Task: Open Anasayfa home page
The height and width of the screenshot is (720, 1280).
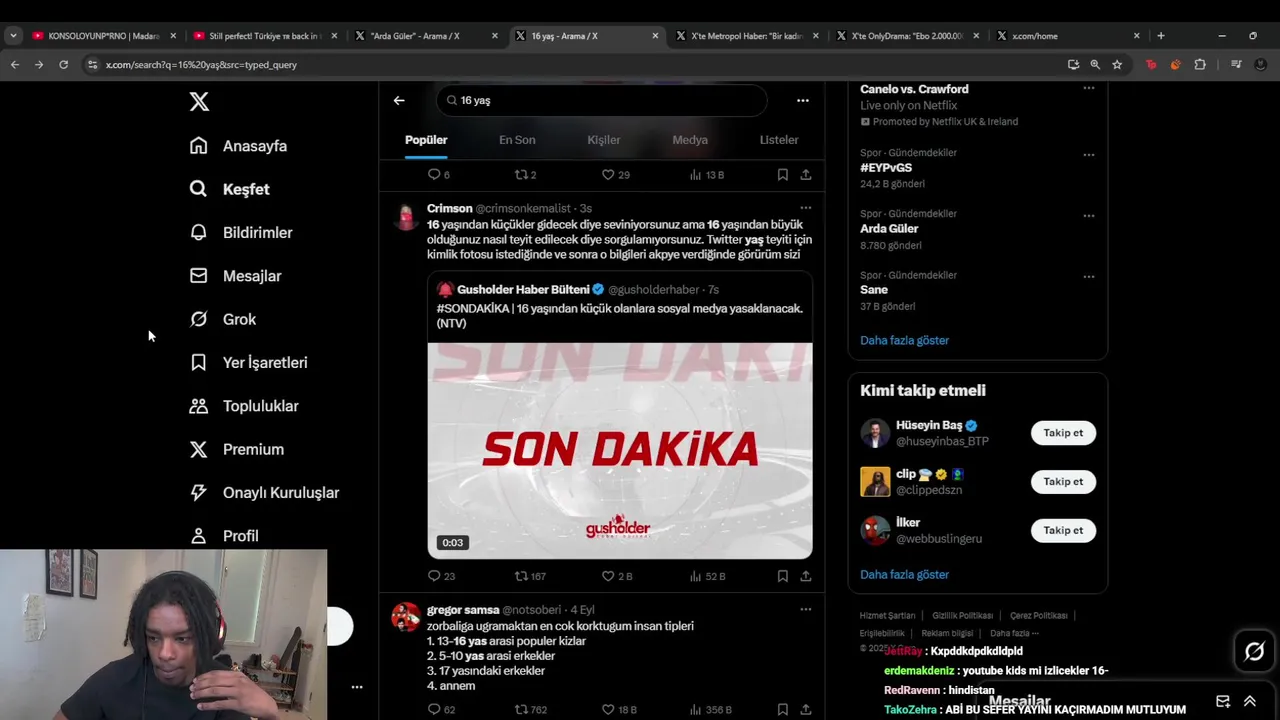Action: pyautogui.click(x=239, y=146)
